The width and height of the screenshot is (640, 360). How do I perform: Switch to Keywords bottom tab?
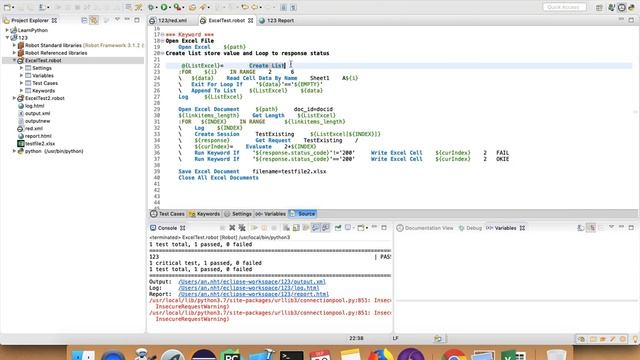[204, 213]
